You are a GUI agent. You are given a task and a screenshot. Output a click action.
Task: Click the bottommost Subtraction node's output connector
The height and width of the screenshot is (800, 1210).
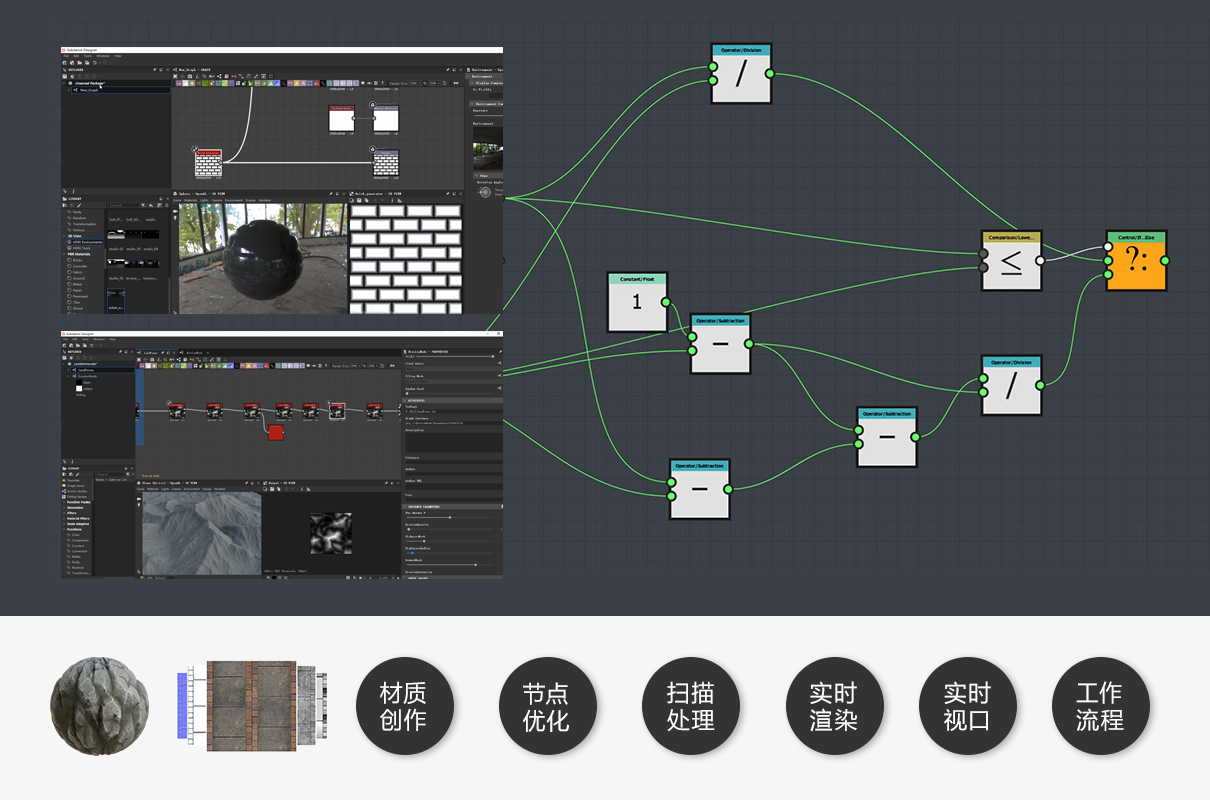tap(728, 489)
